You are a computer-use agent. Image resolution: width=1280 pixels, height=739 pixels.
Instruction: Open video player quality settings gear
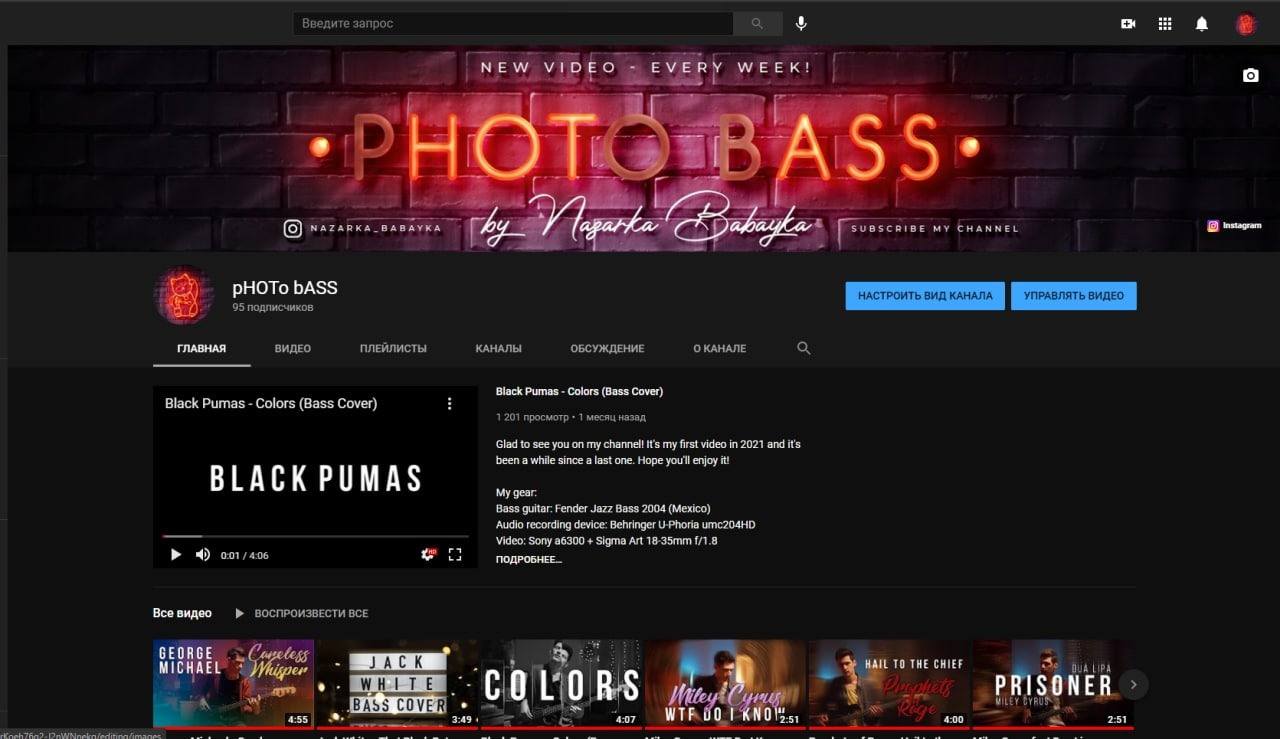[428, 554]
